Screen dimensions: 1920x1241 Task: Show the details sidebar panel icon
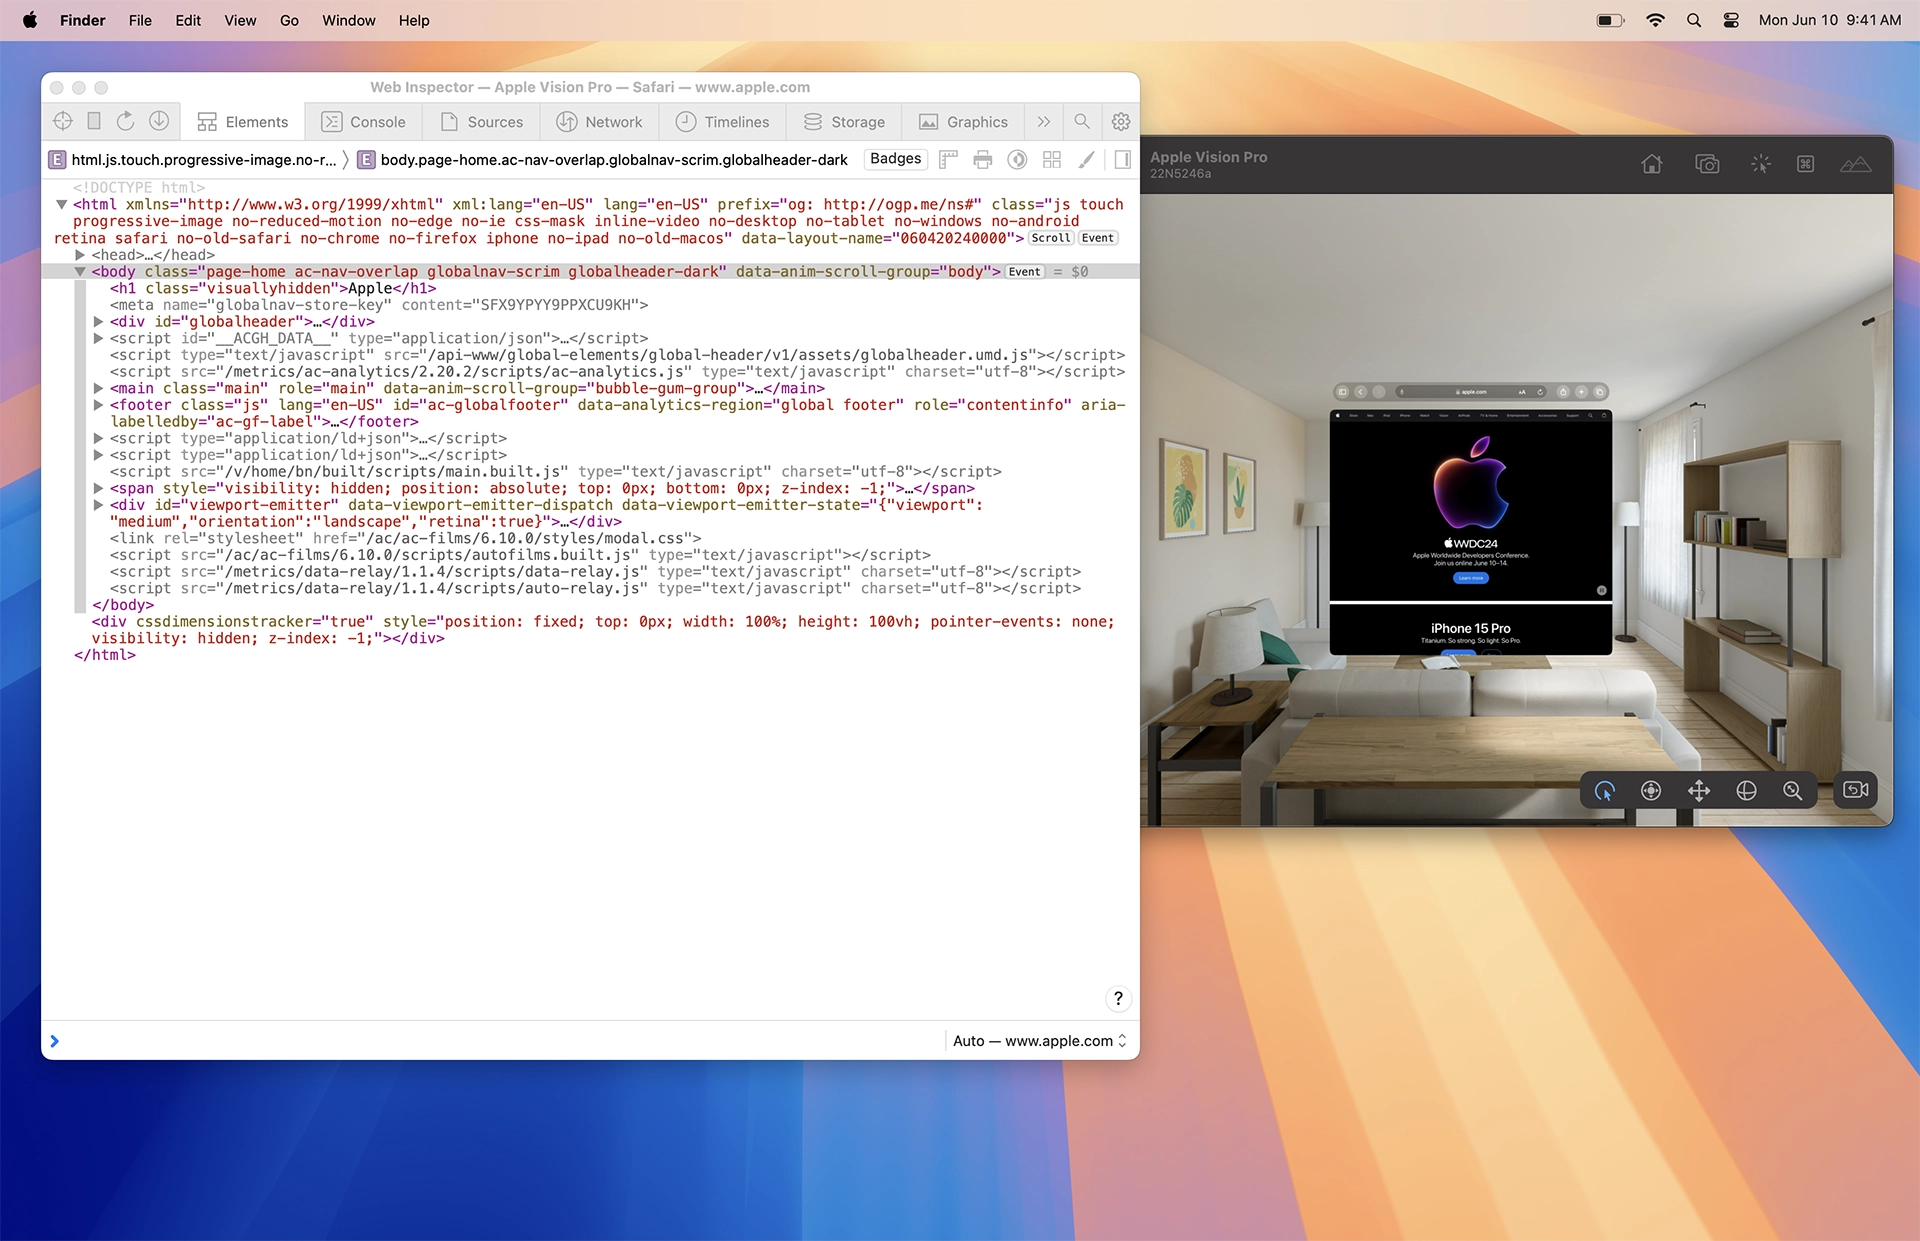coord(1122,159)
